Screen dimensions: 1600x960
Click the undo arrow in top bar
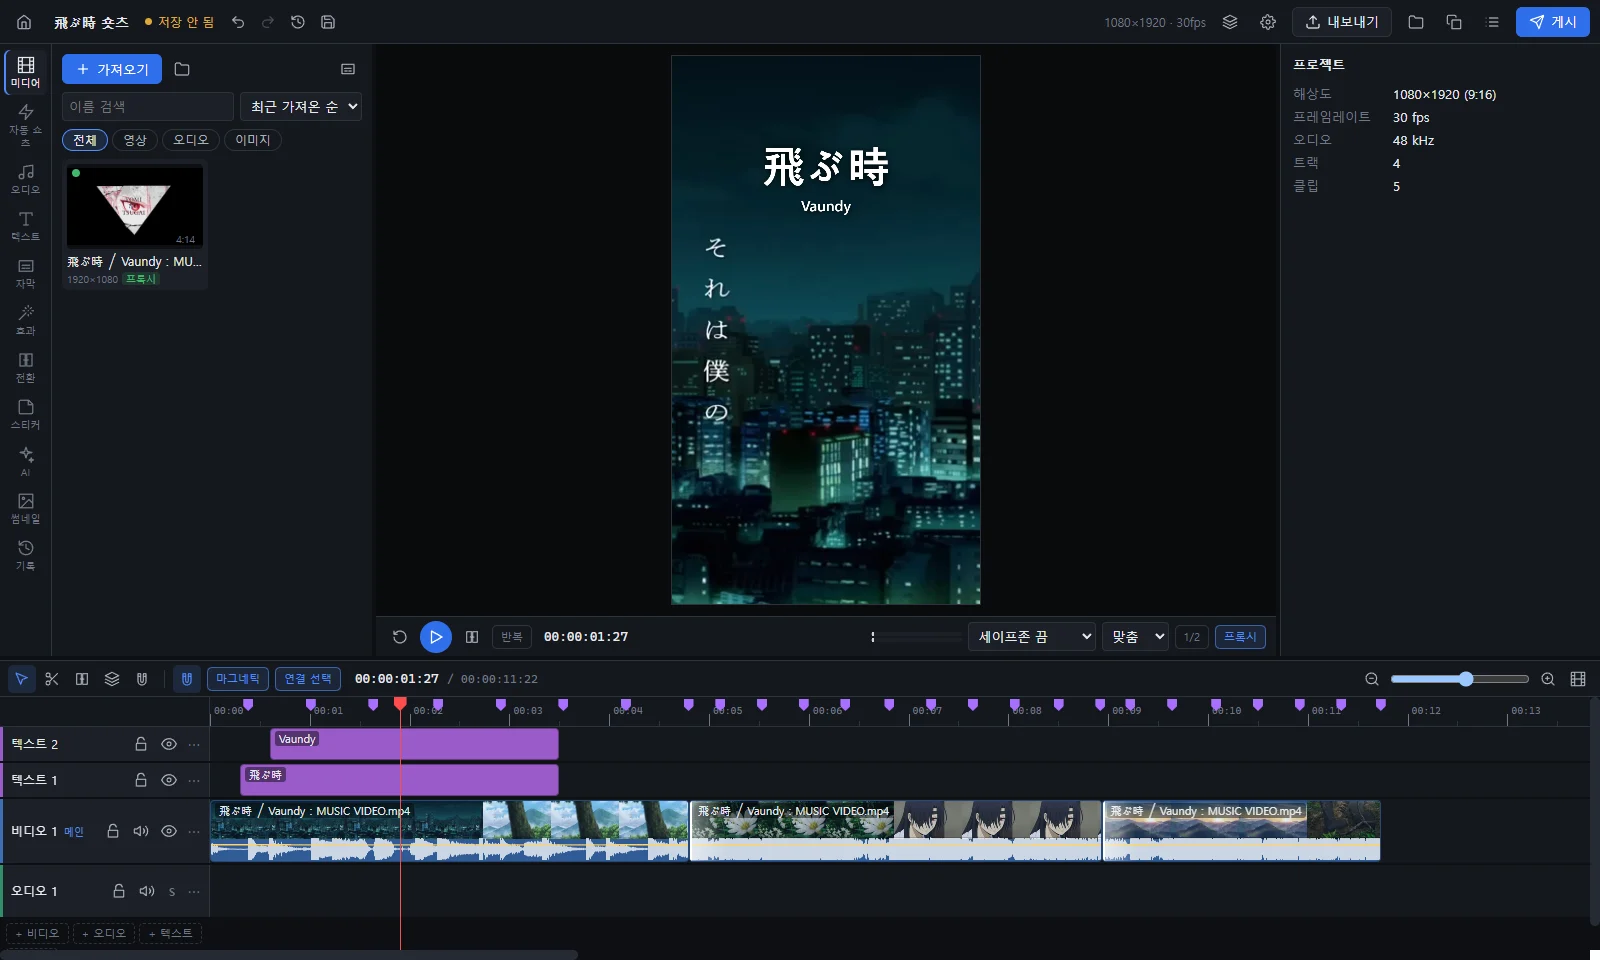[x=238, y=22]
